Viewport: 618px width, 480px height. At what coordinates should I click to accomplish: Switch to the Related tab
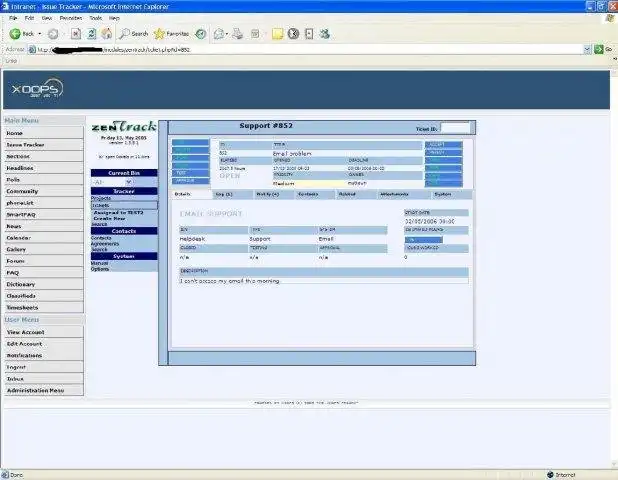pyautogui.click(x=356, y=194)
